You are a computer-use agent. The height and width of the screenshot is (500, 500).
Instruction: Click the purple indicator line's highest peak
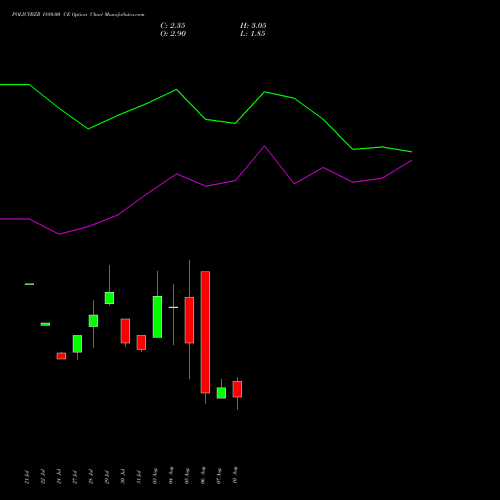pyautogui.click(x=265, y=146)
